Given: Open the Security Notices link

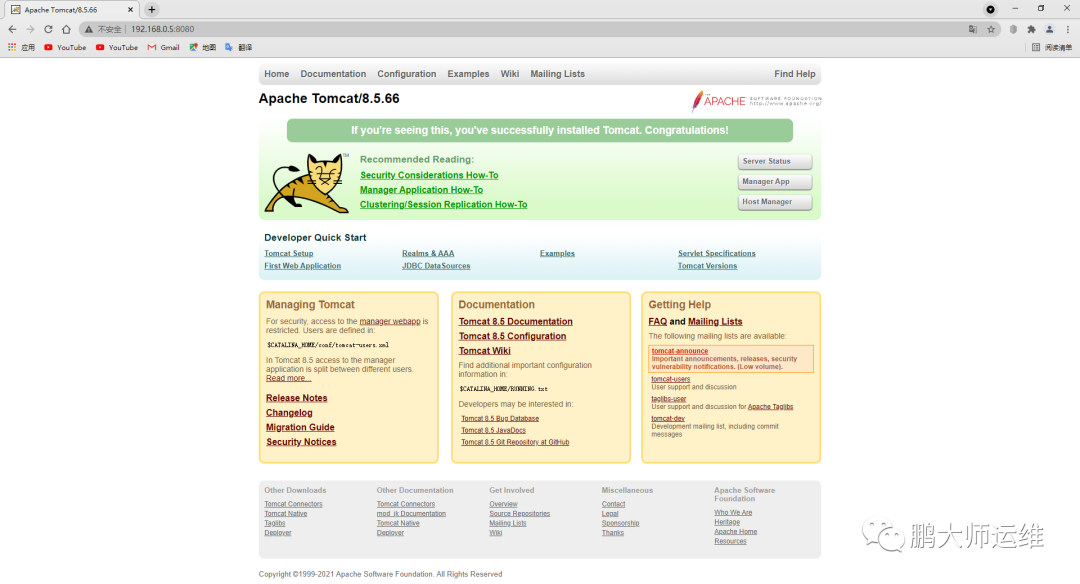Looking at the screenshot, I should point(301,442).
